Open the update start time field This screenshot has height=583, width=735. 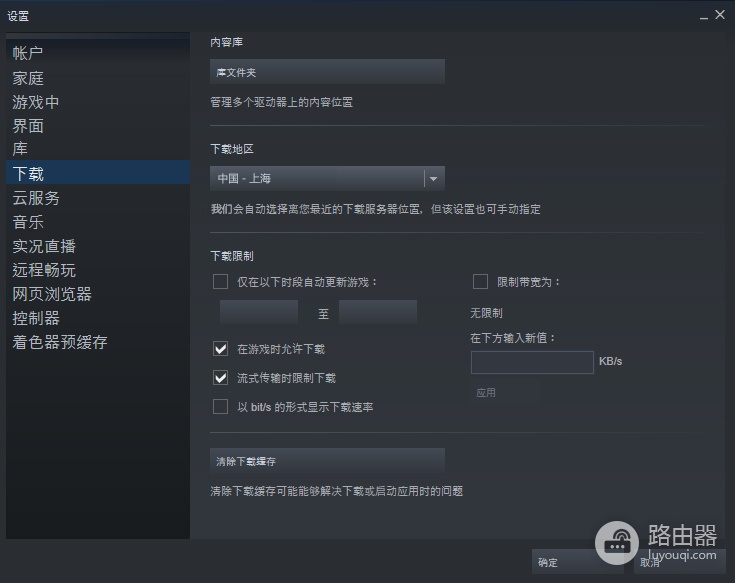[259, 313]
